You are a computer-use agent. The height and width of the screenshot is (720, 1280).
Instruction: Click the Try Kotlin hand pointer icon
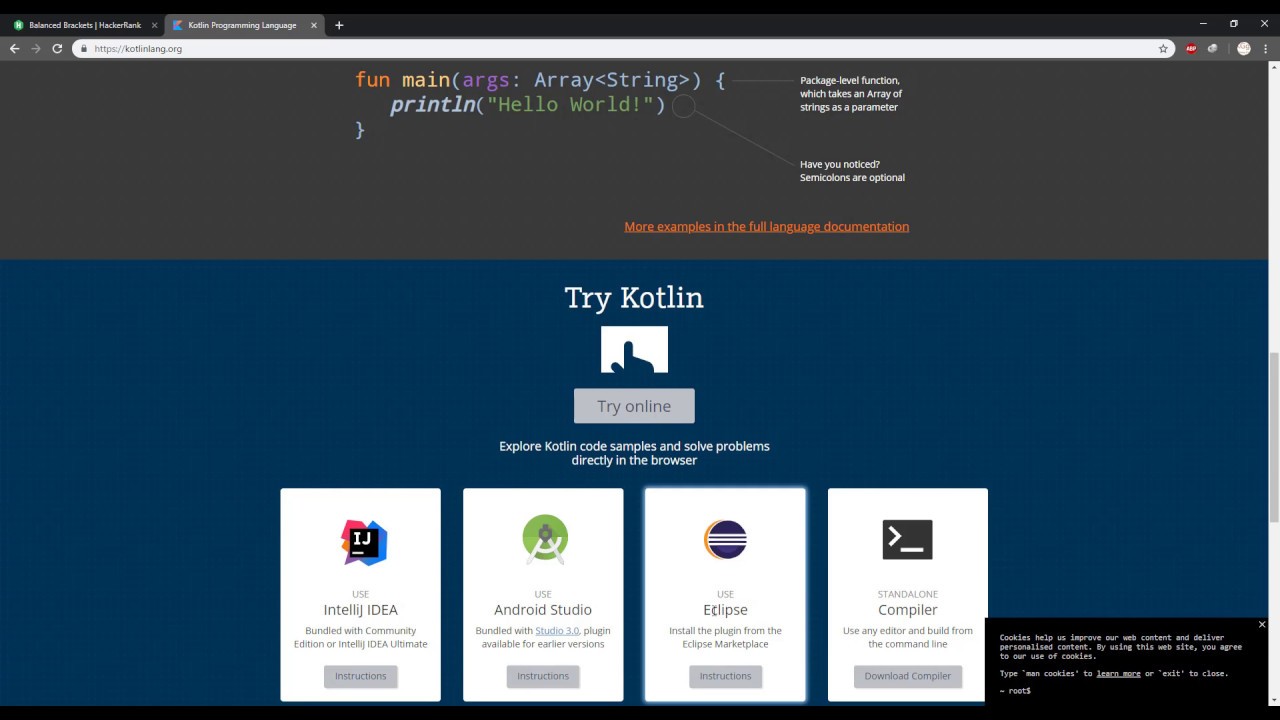tap(634, 349)
